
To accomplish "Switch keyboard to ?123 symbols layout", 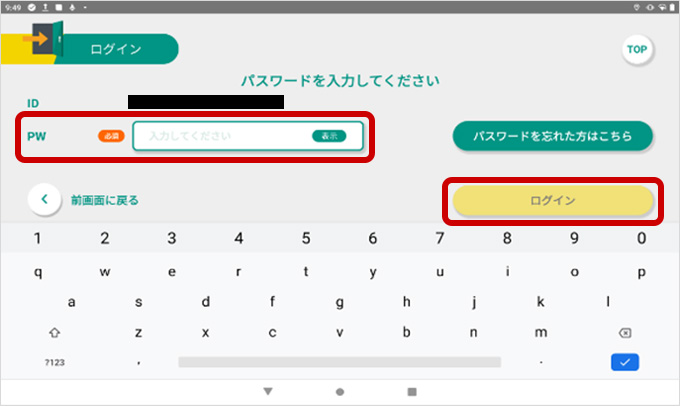I will [54, 362].
